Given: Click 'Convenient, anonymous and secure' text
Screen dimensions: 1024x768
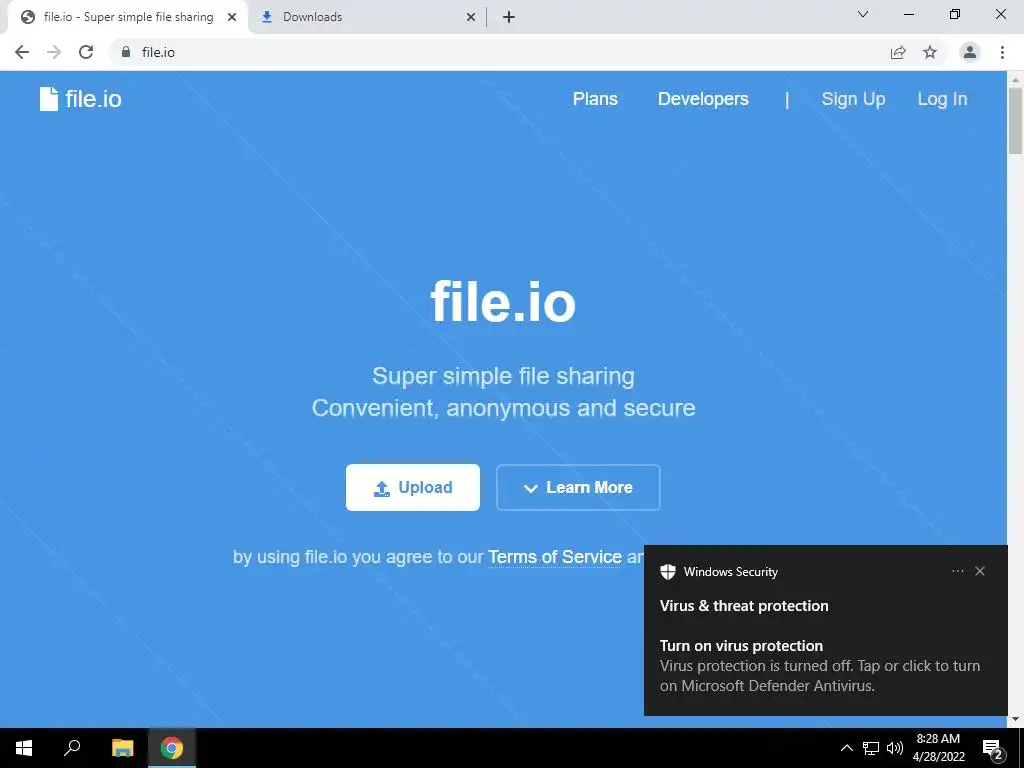Looking at the screenshot, I should 503,408.
